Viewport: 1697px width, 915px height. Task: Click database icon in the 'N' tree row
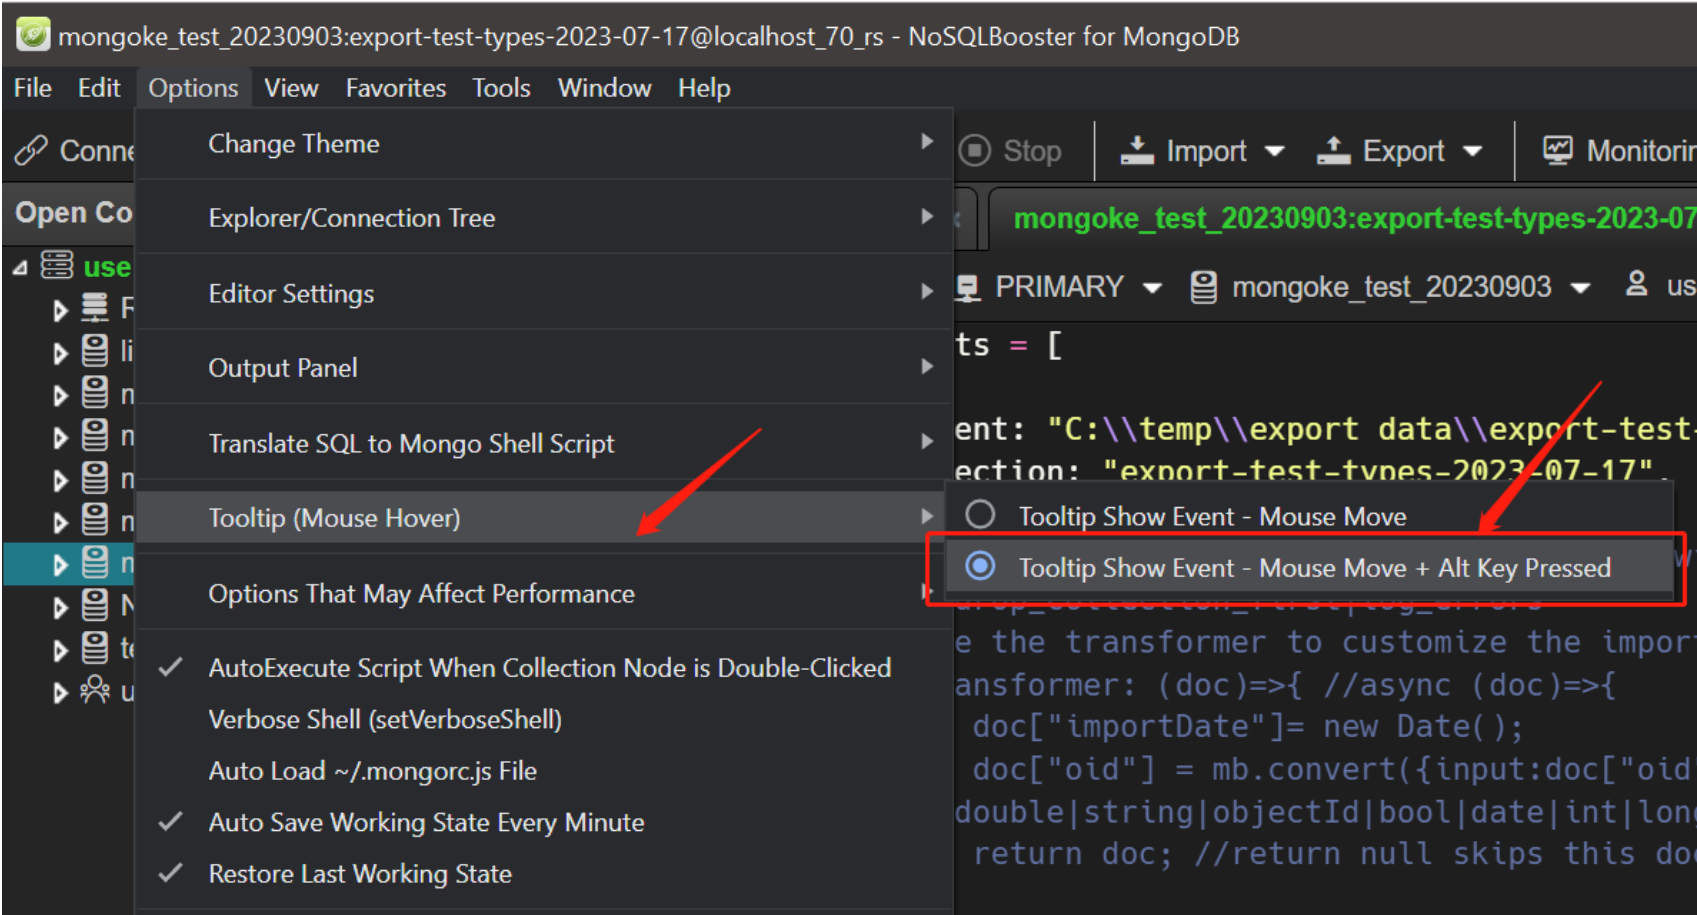(95, 605)
